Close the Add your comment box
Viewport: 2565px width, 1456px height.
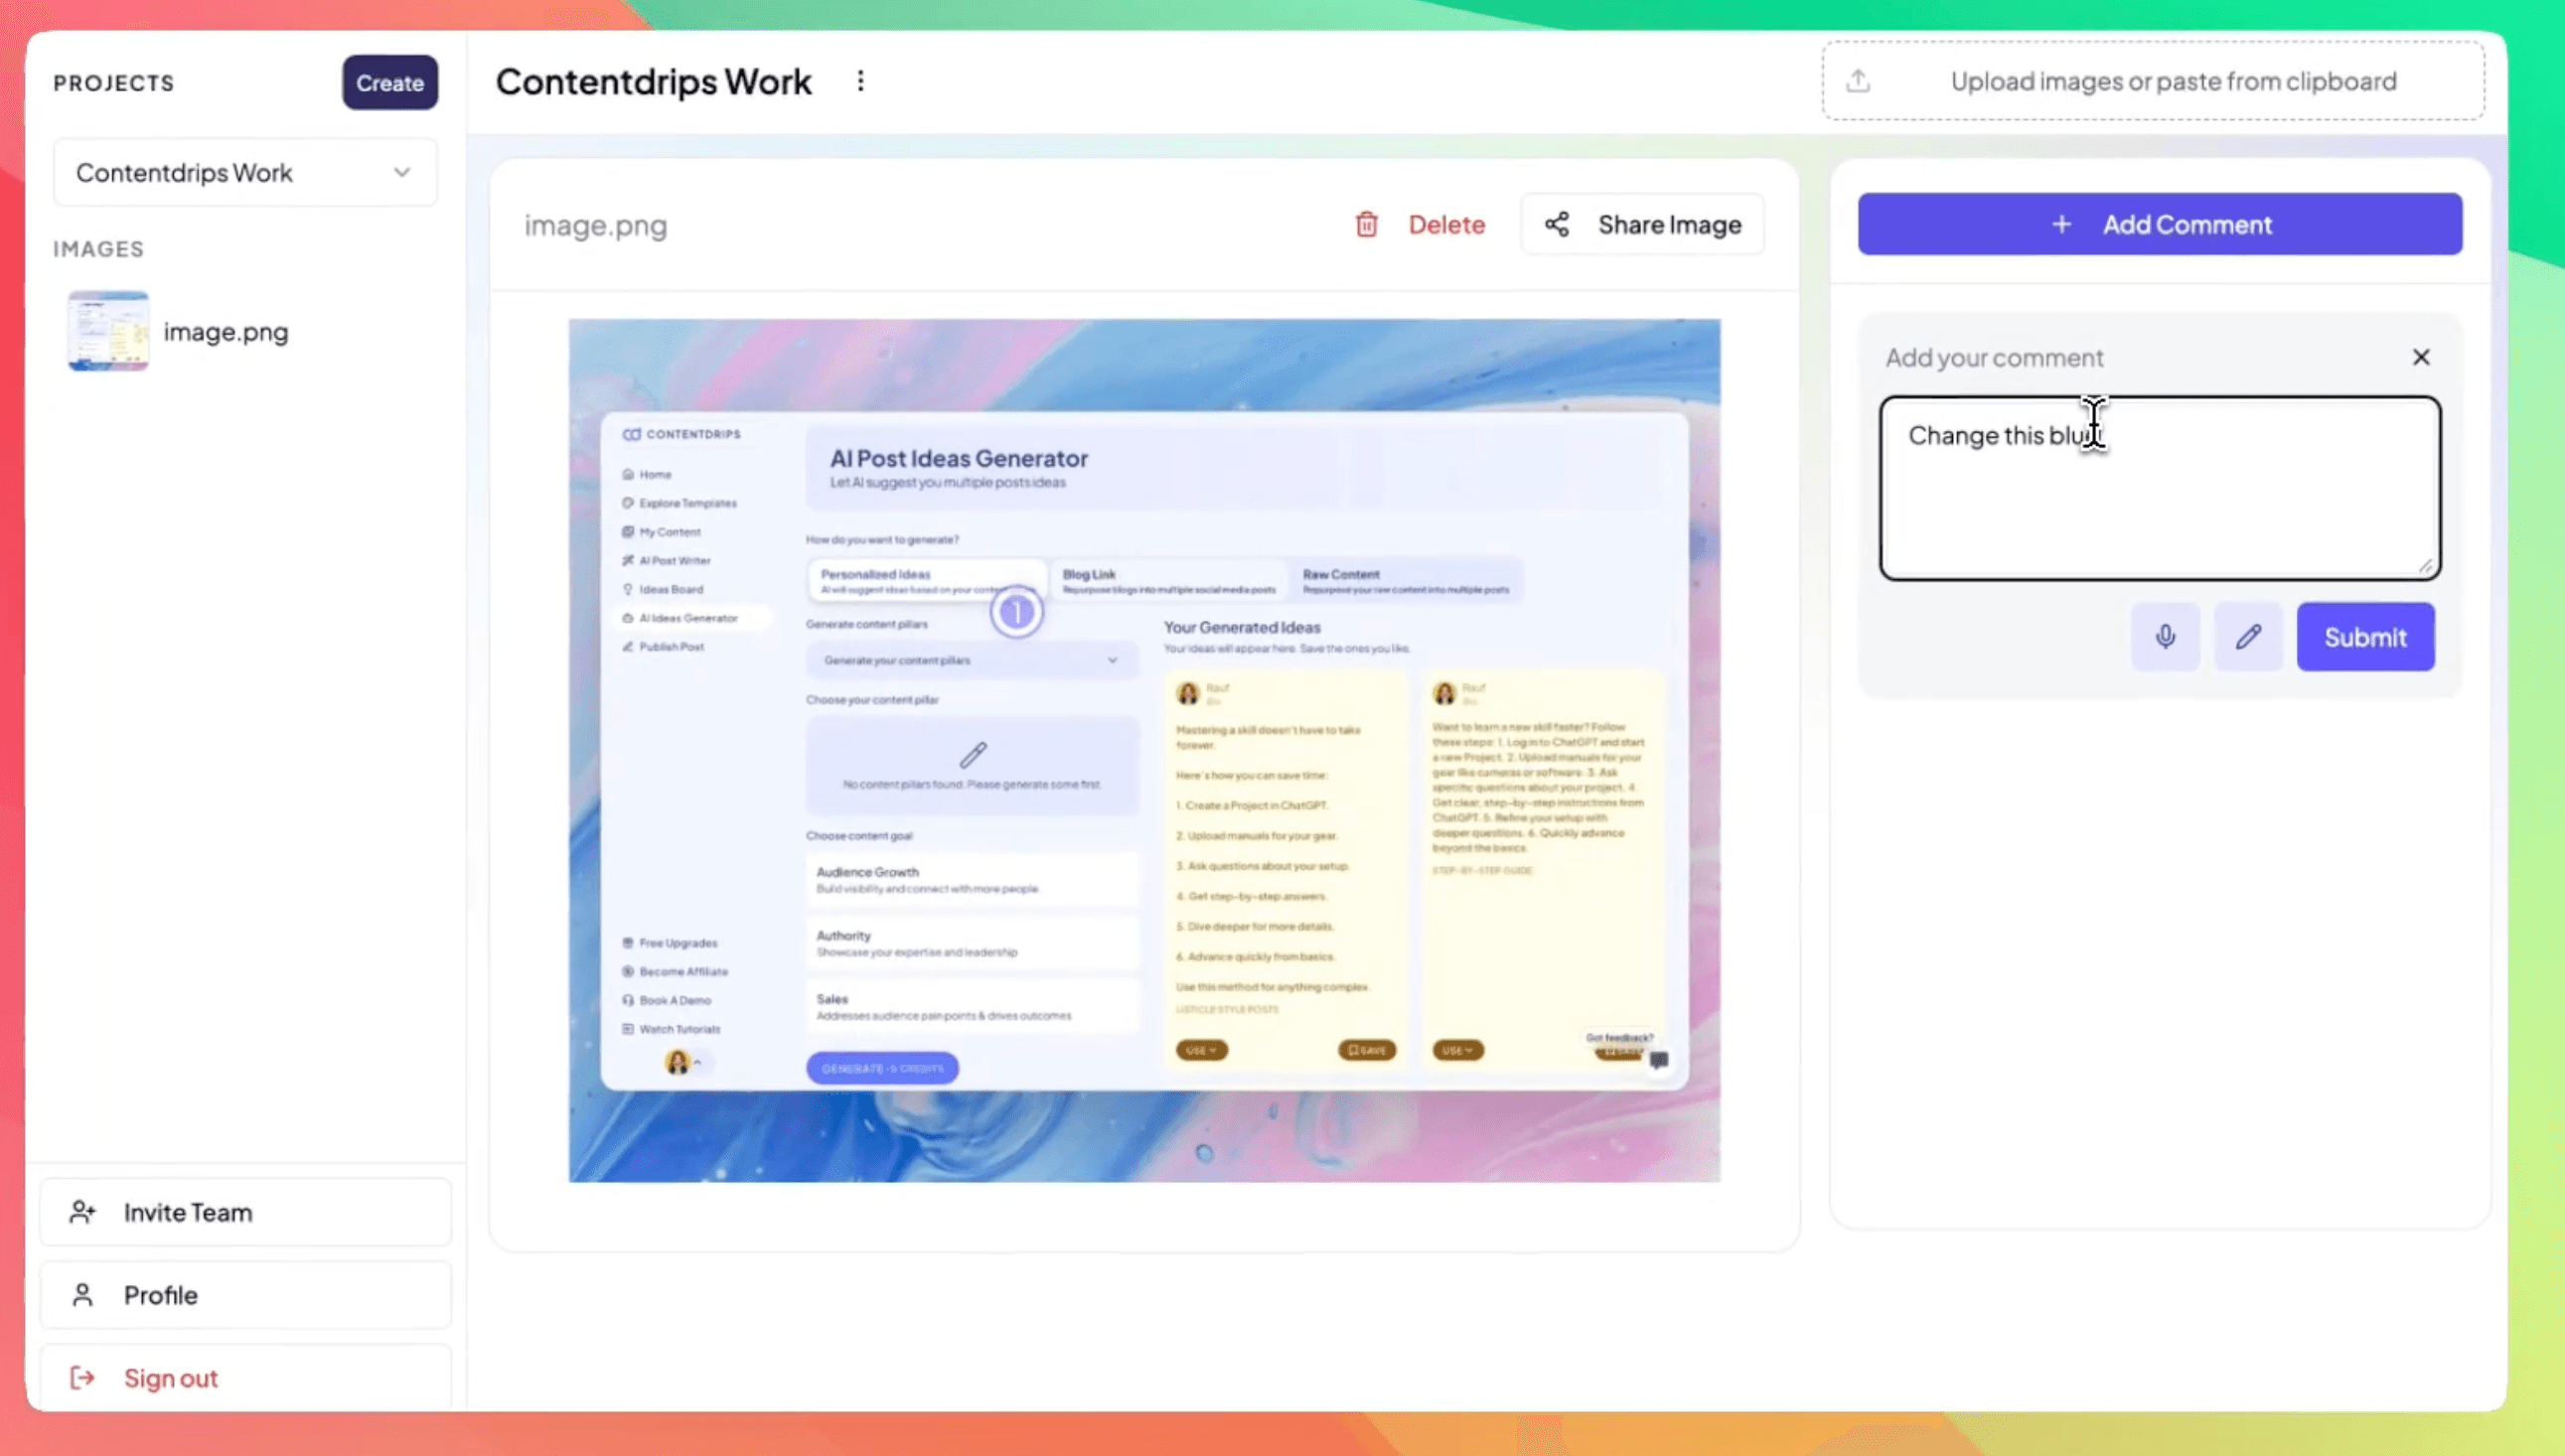click(x=2421, y=357)
